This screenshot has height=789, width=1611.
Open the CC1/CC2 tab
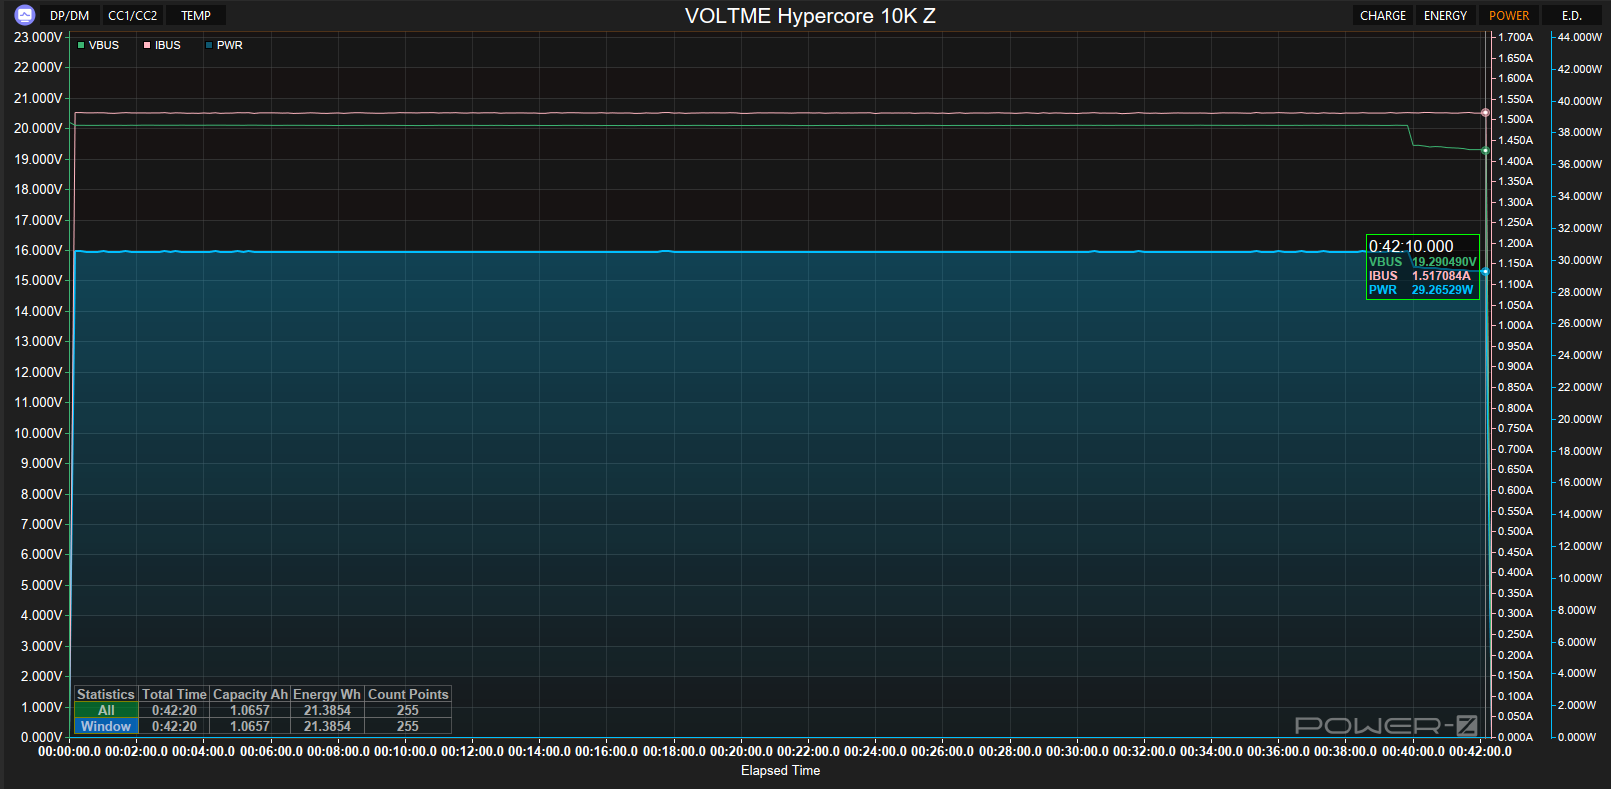(133, 16)
